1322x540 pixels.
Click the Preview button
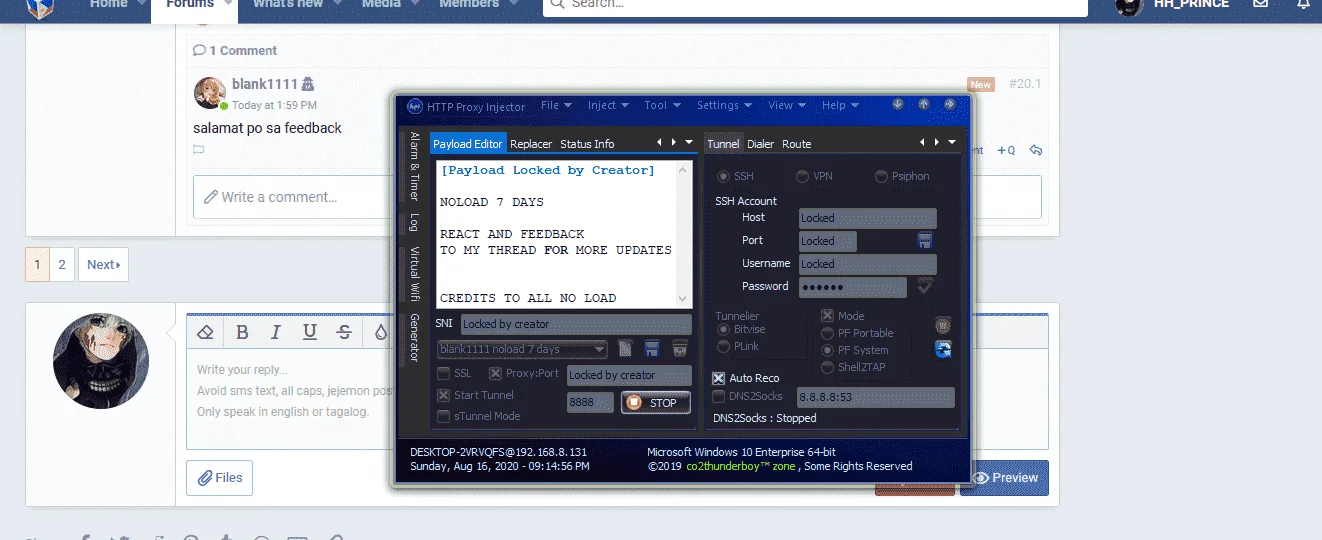[x=1004, y=478]
